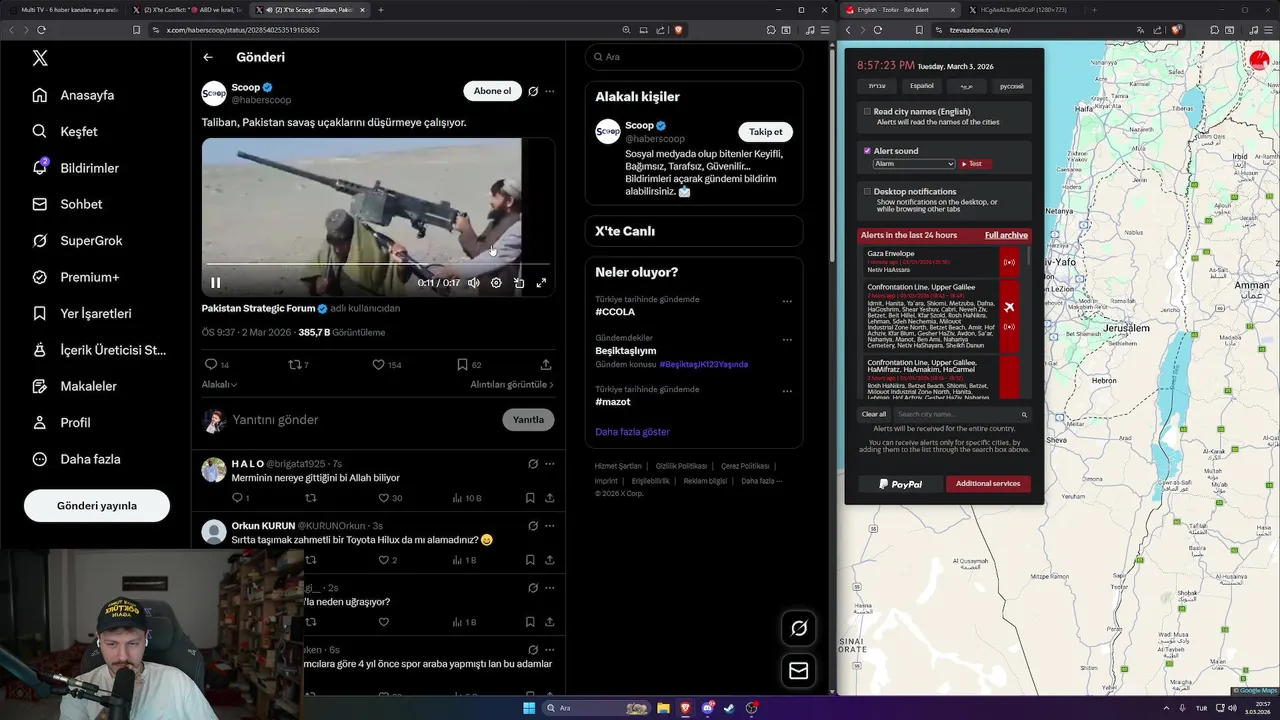Click Additional services button

(988, 483)
